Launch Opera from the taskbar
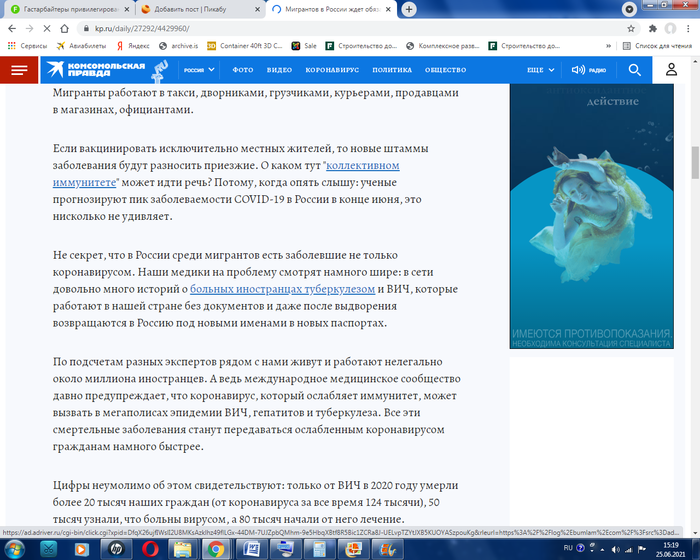The image size is (700, 560). pyautogui.click(x=150, y=549)
